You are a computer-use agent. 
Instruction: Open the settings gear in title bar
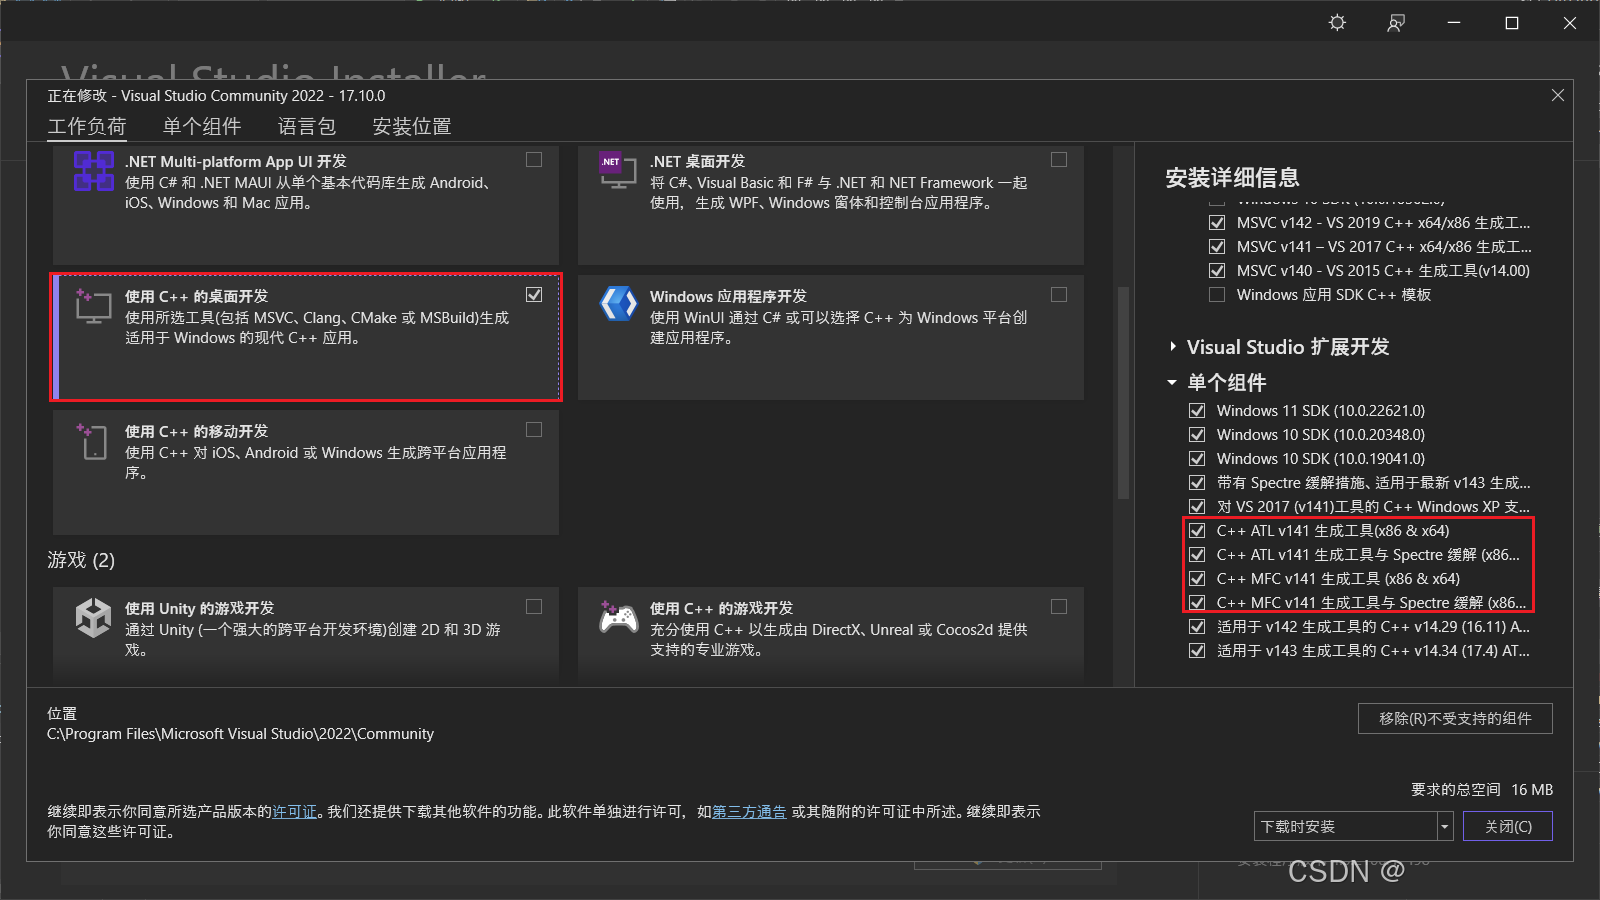[x=1337, y=22]
